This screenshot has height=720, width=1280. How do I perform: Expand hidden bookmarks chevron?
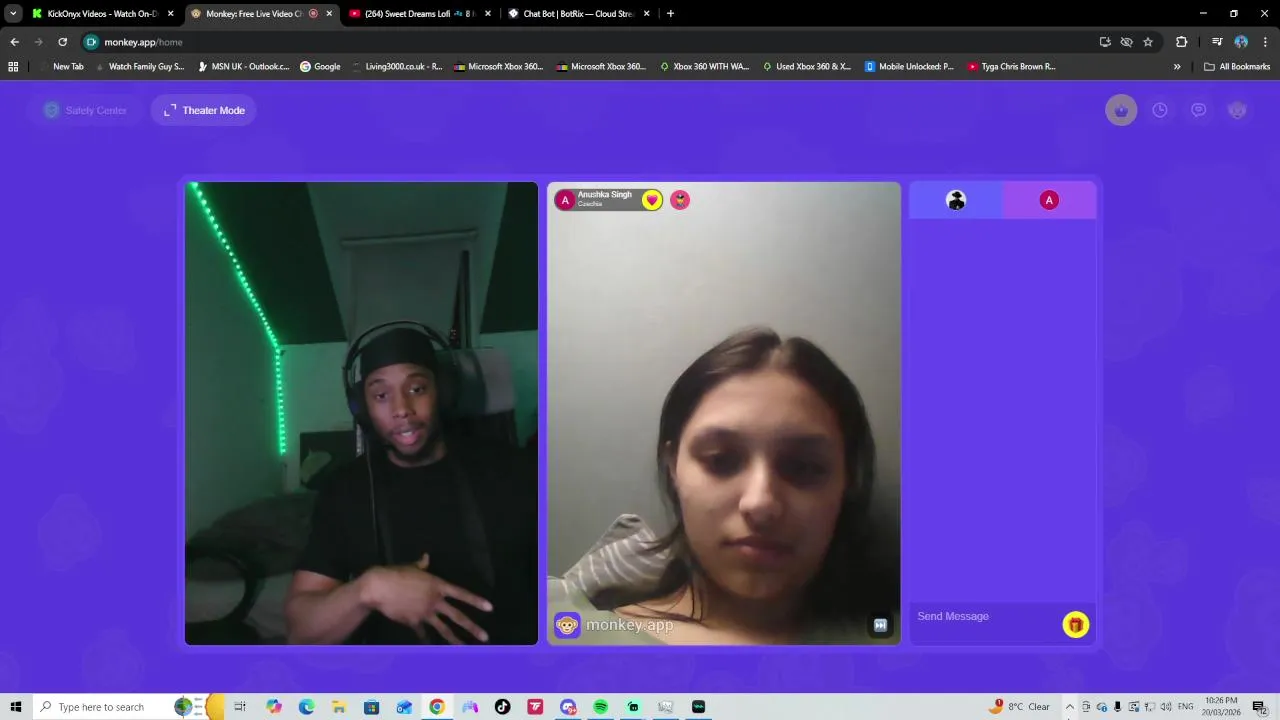1177,67
